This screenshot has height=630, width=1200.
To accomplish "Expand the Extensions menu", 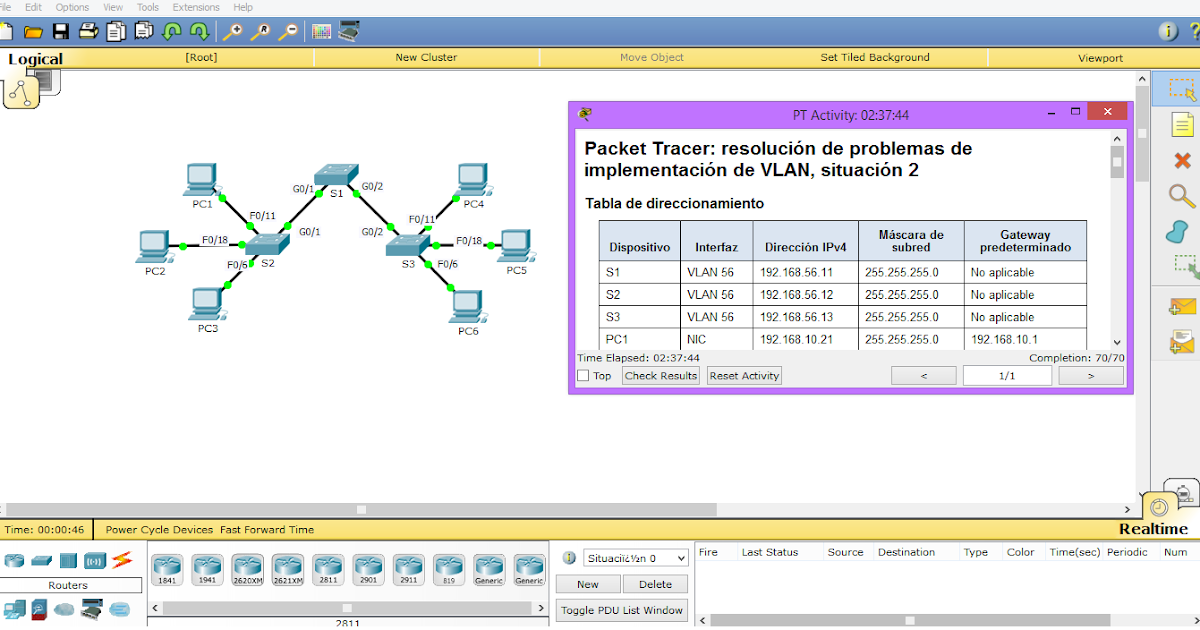I will coord(196,7).
